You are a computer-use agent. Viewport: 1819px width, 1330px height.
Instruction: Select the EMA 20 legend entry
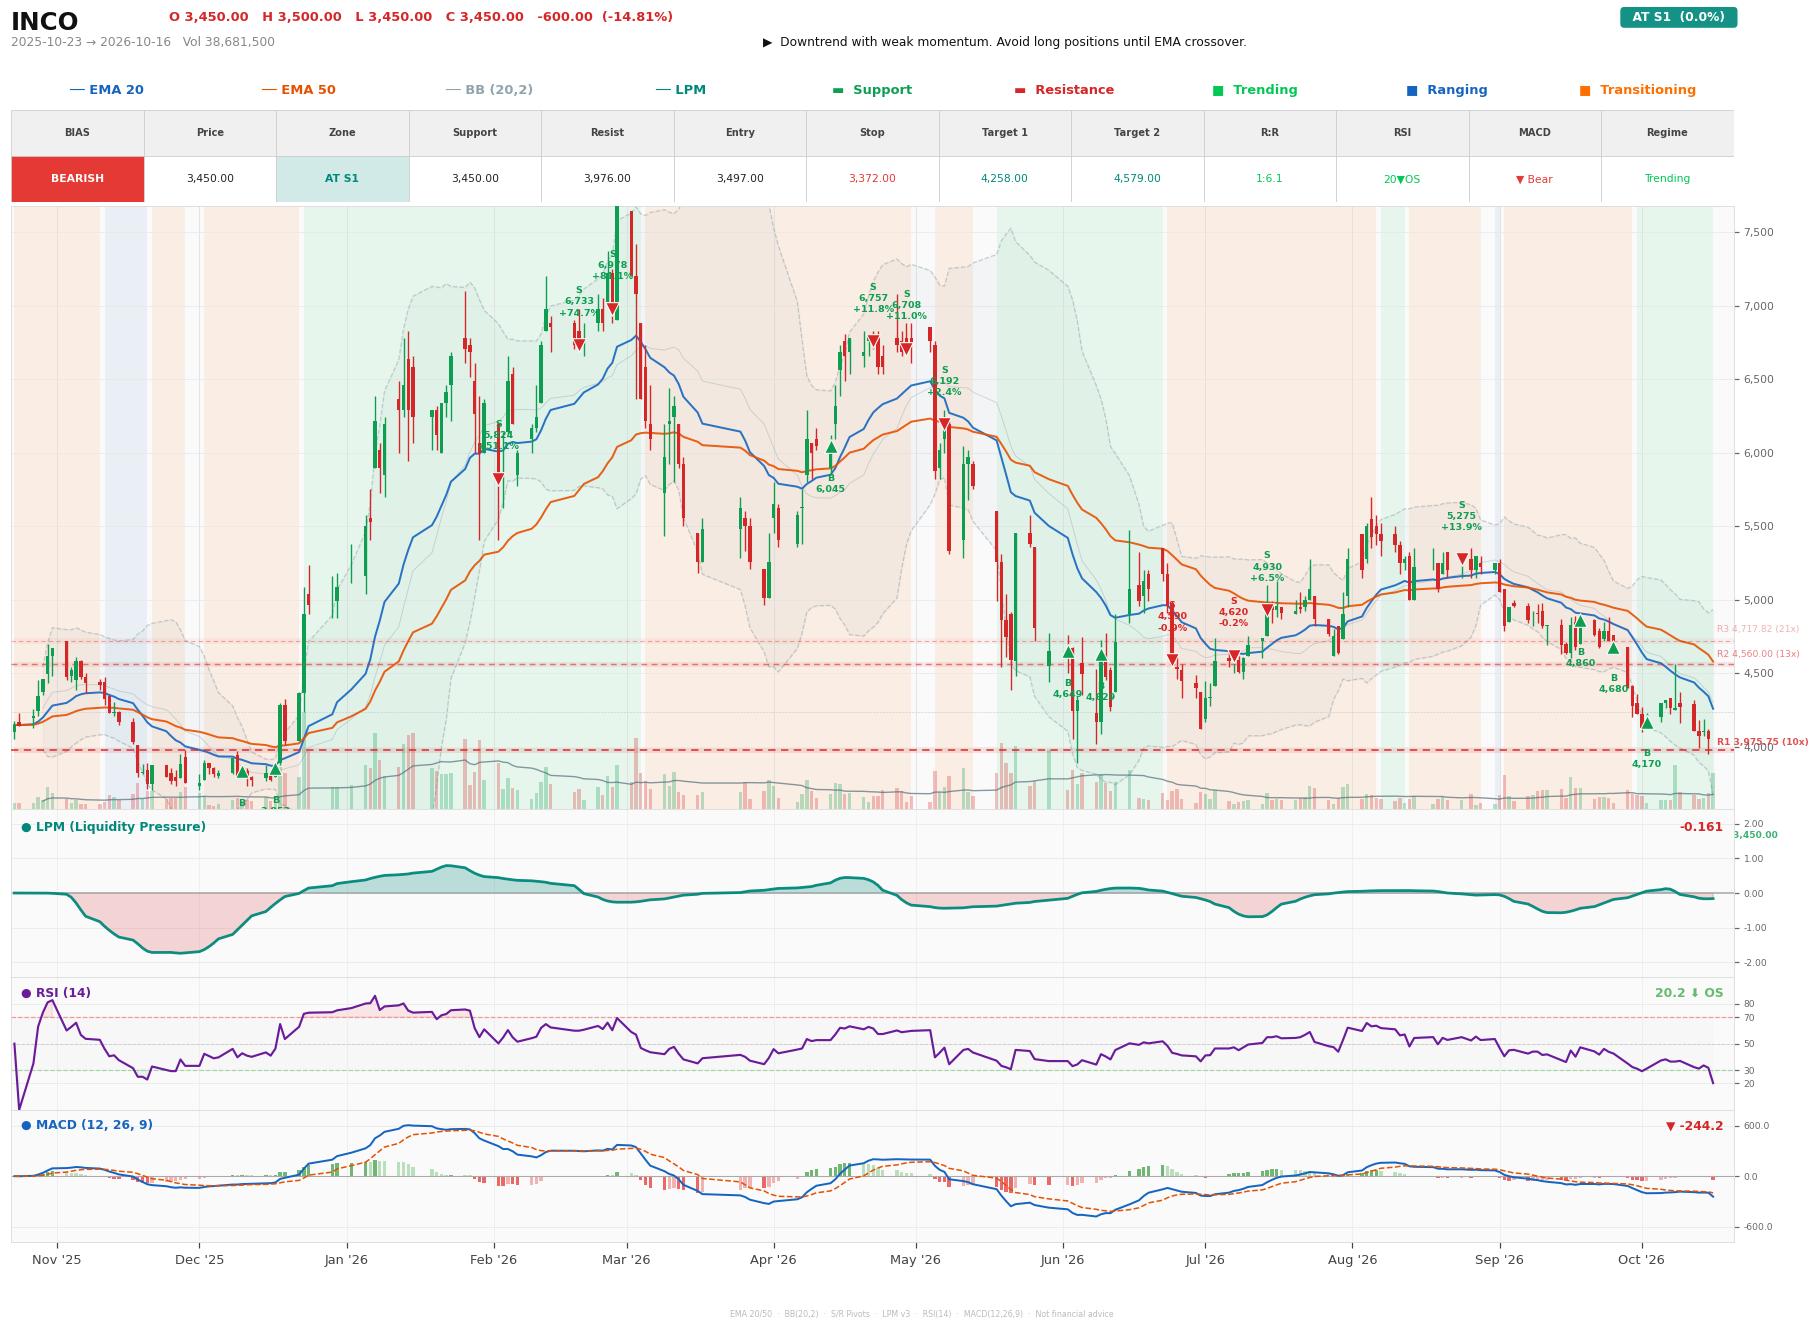pos(106,90)
